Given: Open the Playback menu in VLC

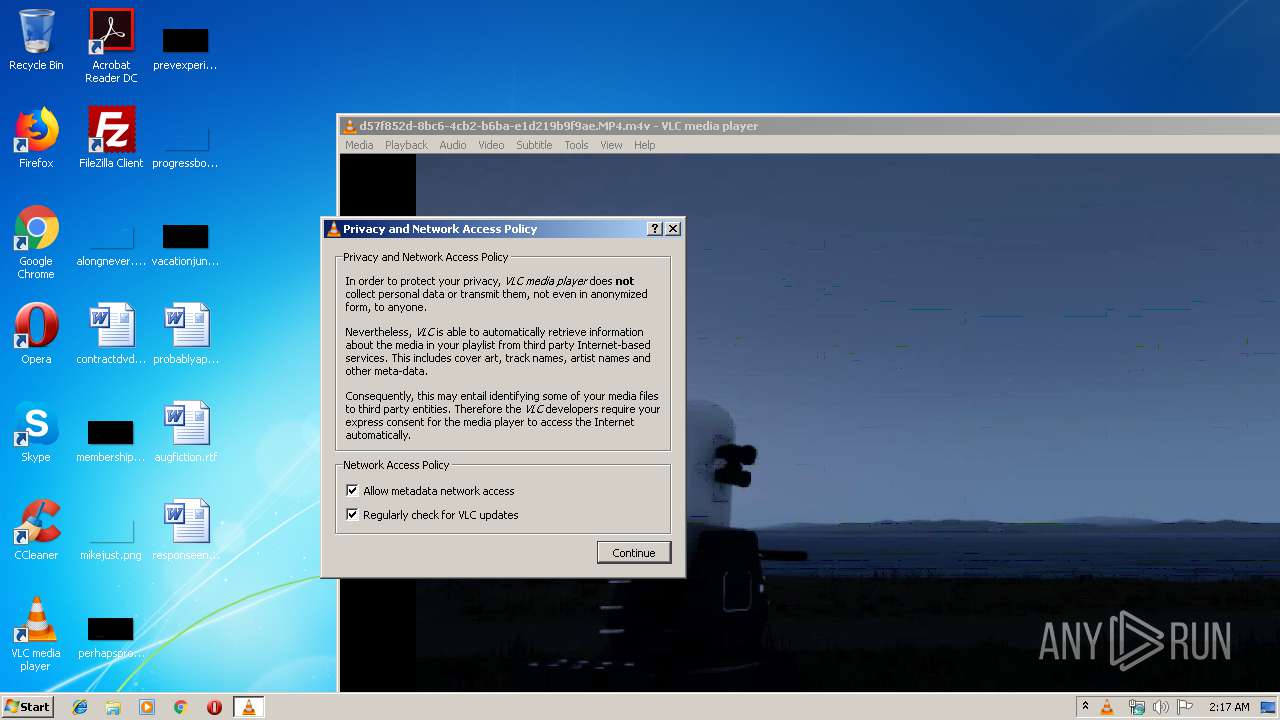Looking at the screenshot, I should (x=406, y=145).
